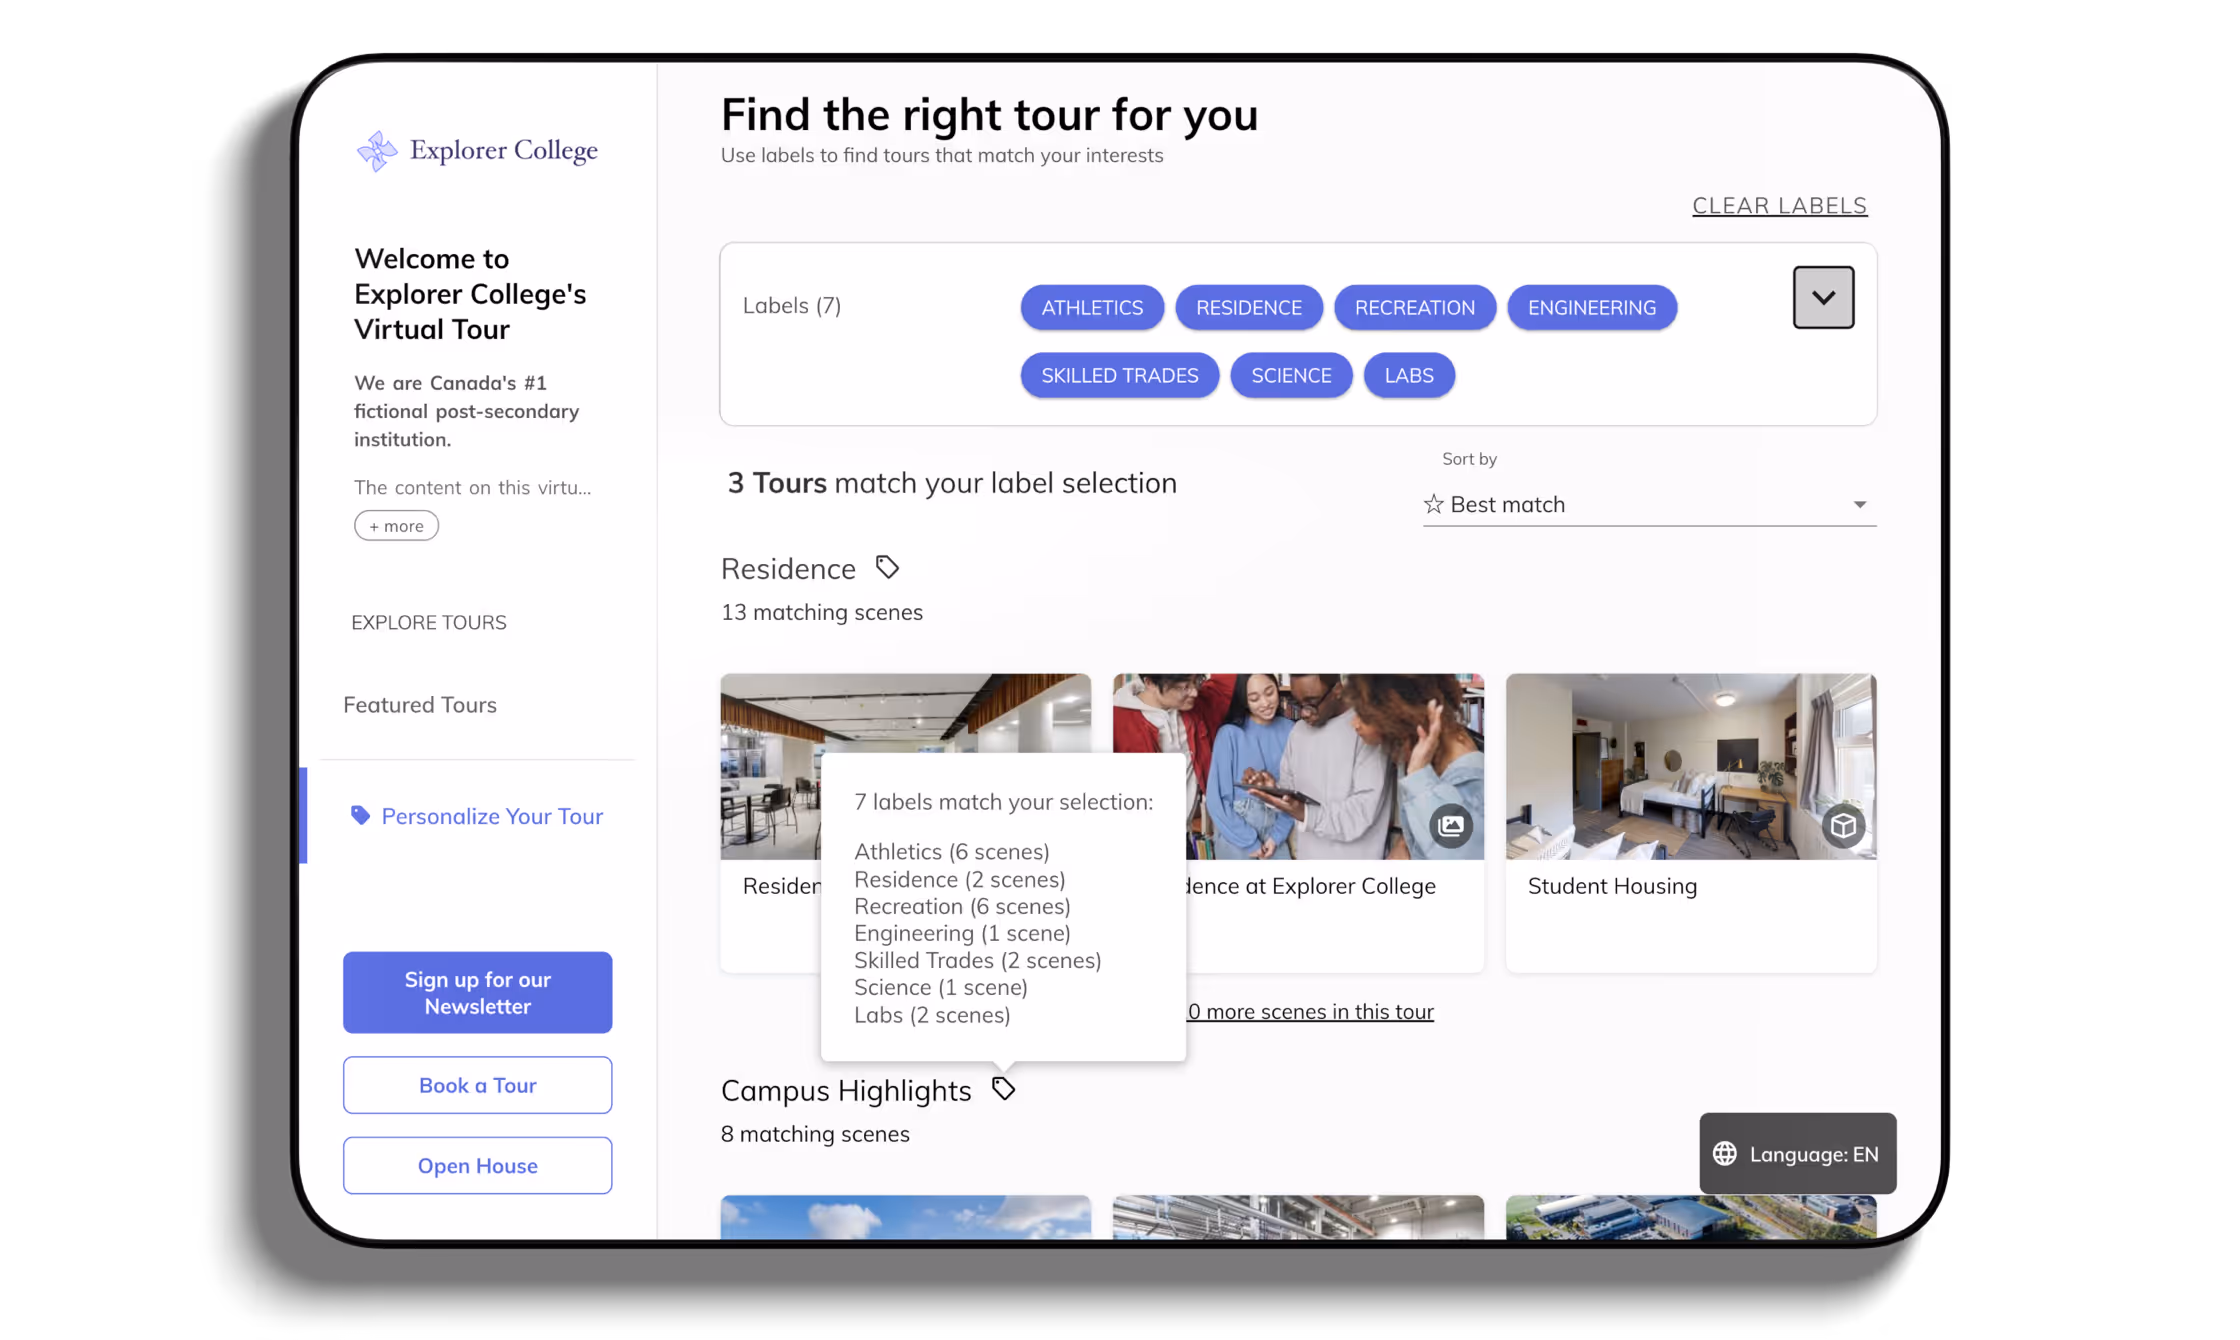Toggle the RECREATION label chip

tap(1415, 308)
